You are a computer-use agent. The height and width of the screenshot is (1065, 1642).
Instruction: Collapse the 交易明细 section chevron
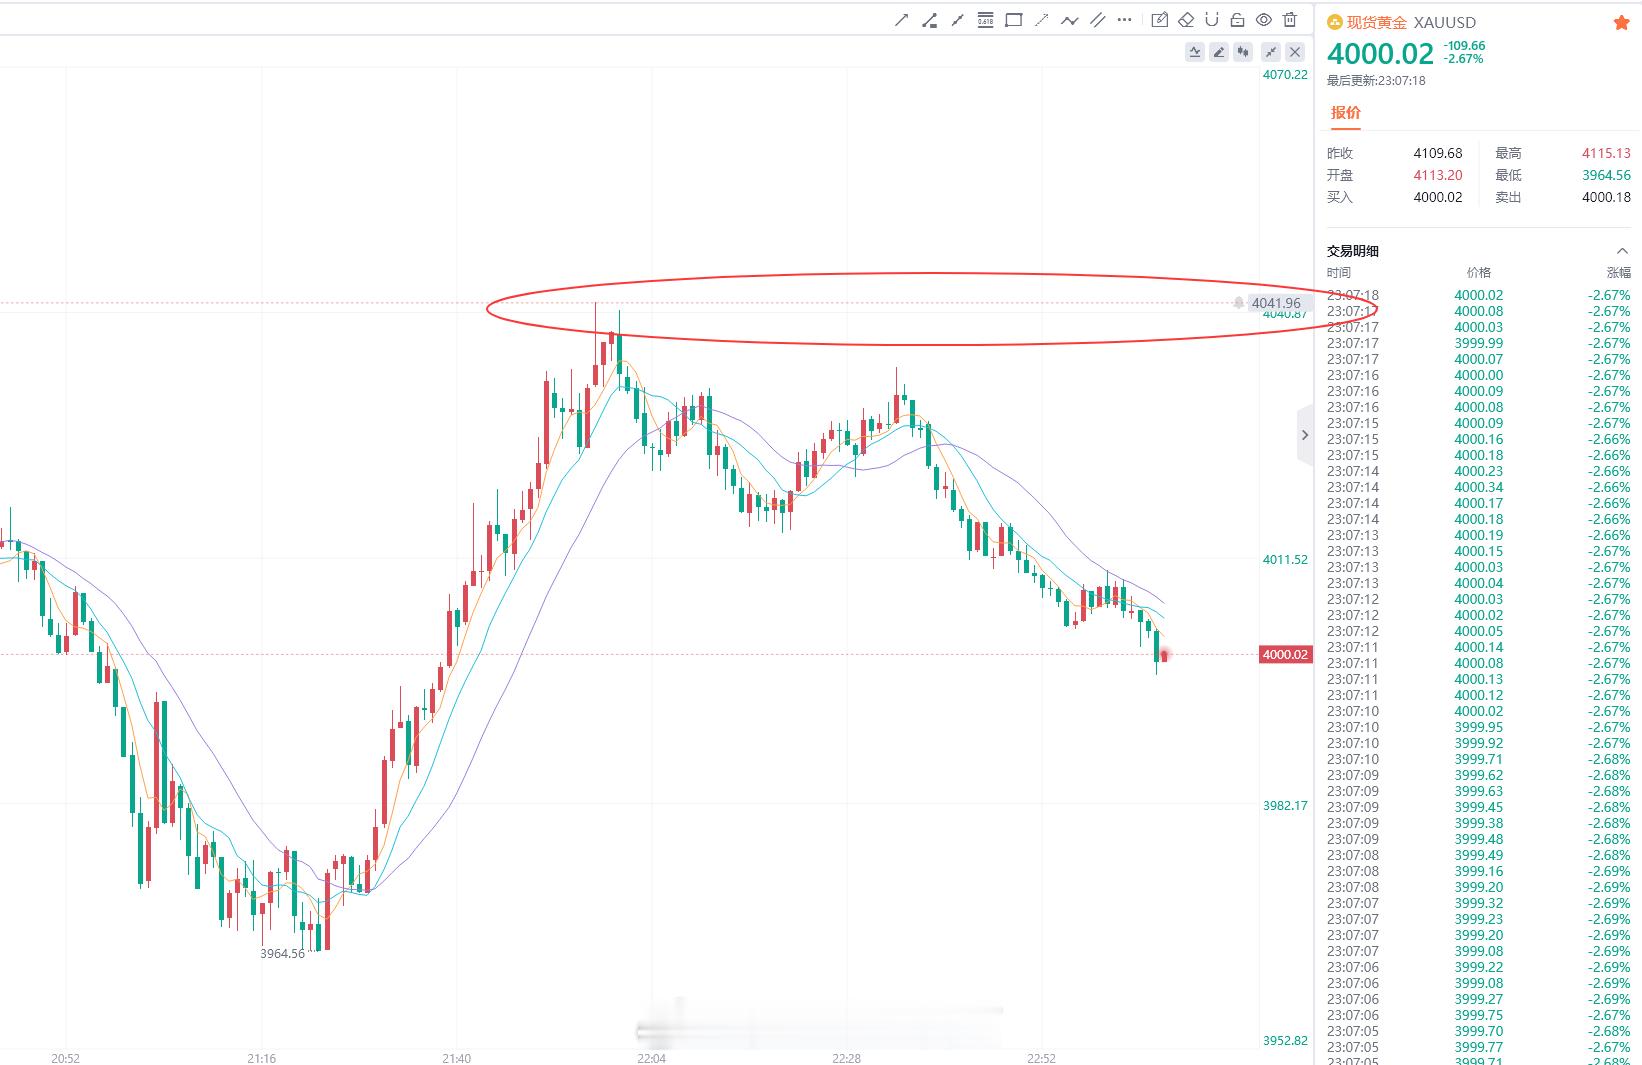1621,251
